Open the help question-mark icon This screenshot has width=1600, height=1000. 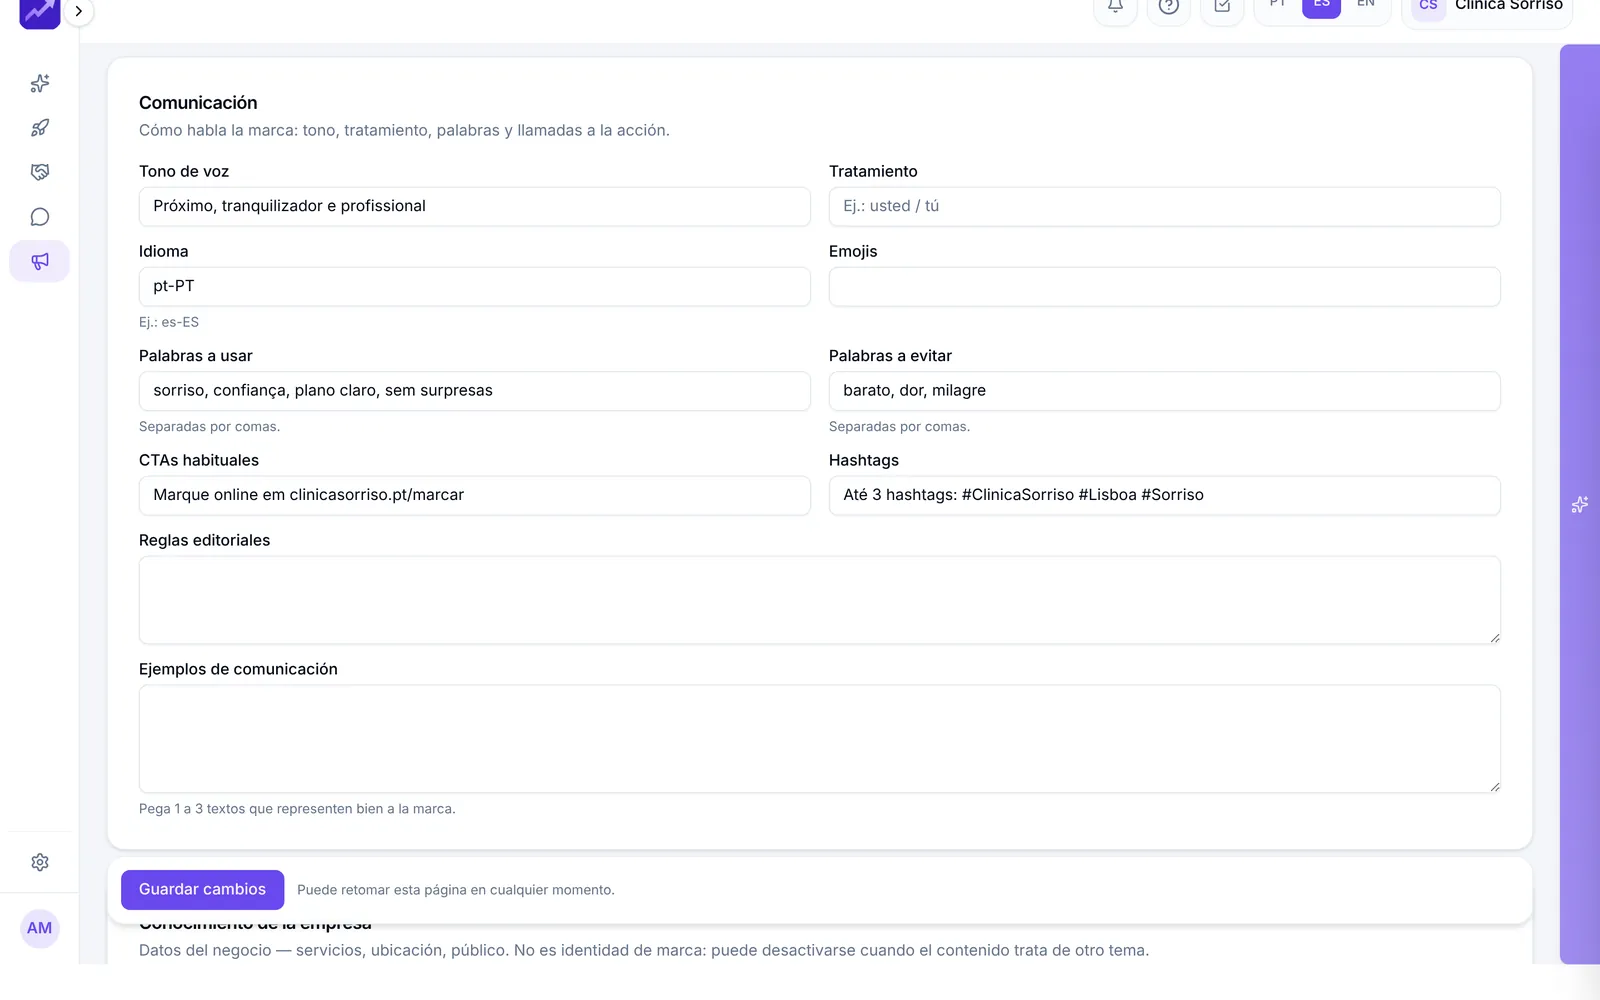(1168, 8)
